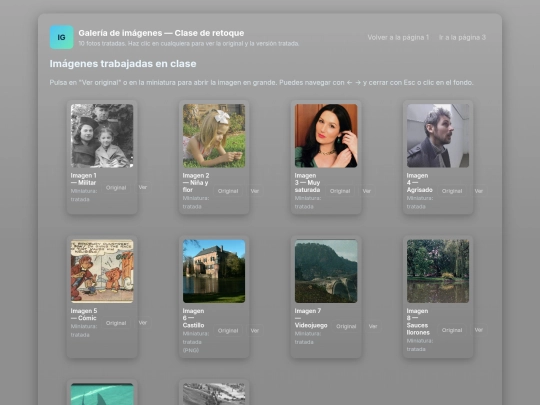Click heading Imágenes trabajadas en clase
The width and height of the screenshot is (540, 405).
(x=123, y=64)
